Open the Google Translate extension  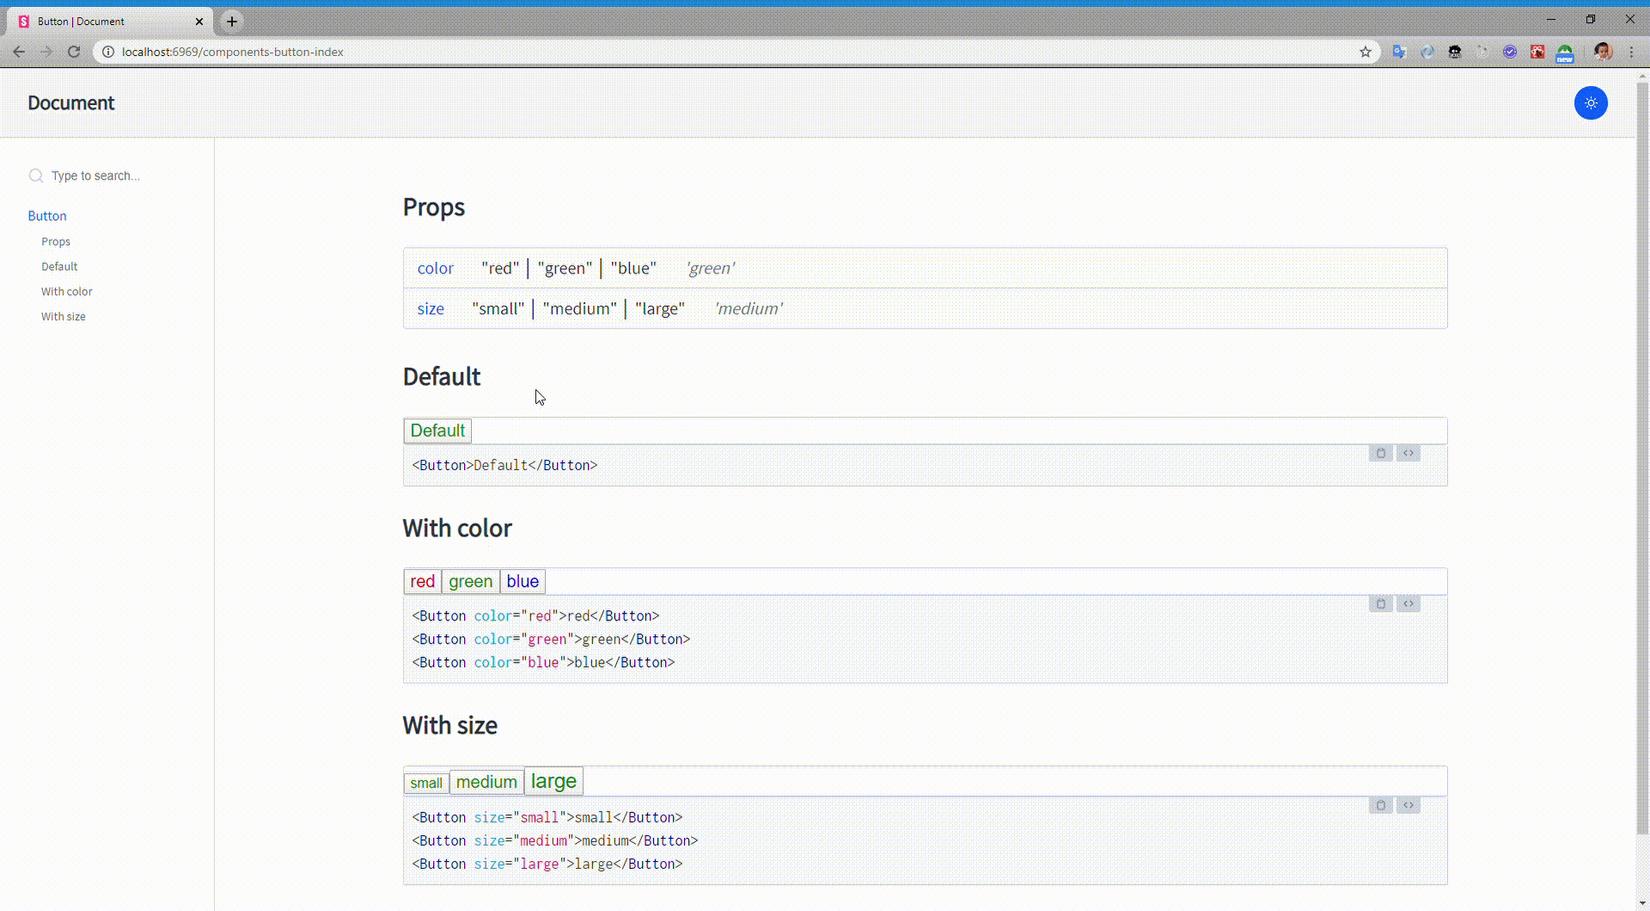pos(1399,52)
